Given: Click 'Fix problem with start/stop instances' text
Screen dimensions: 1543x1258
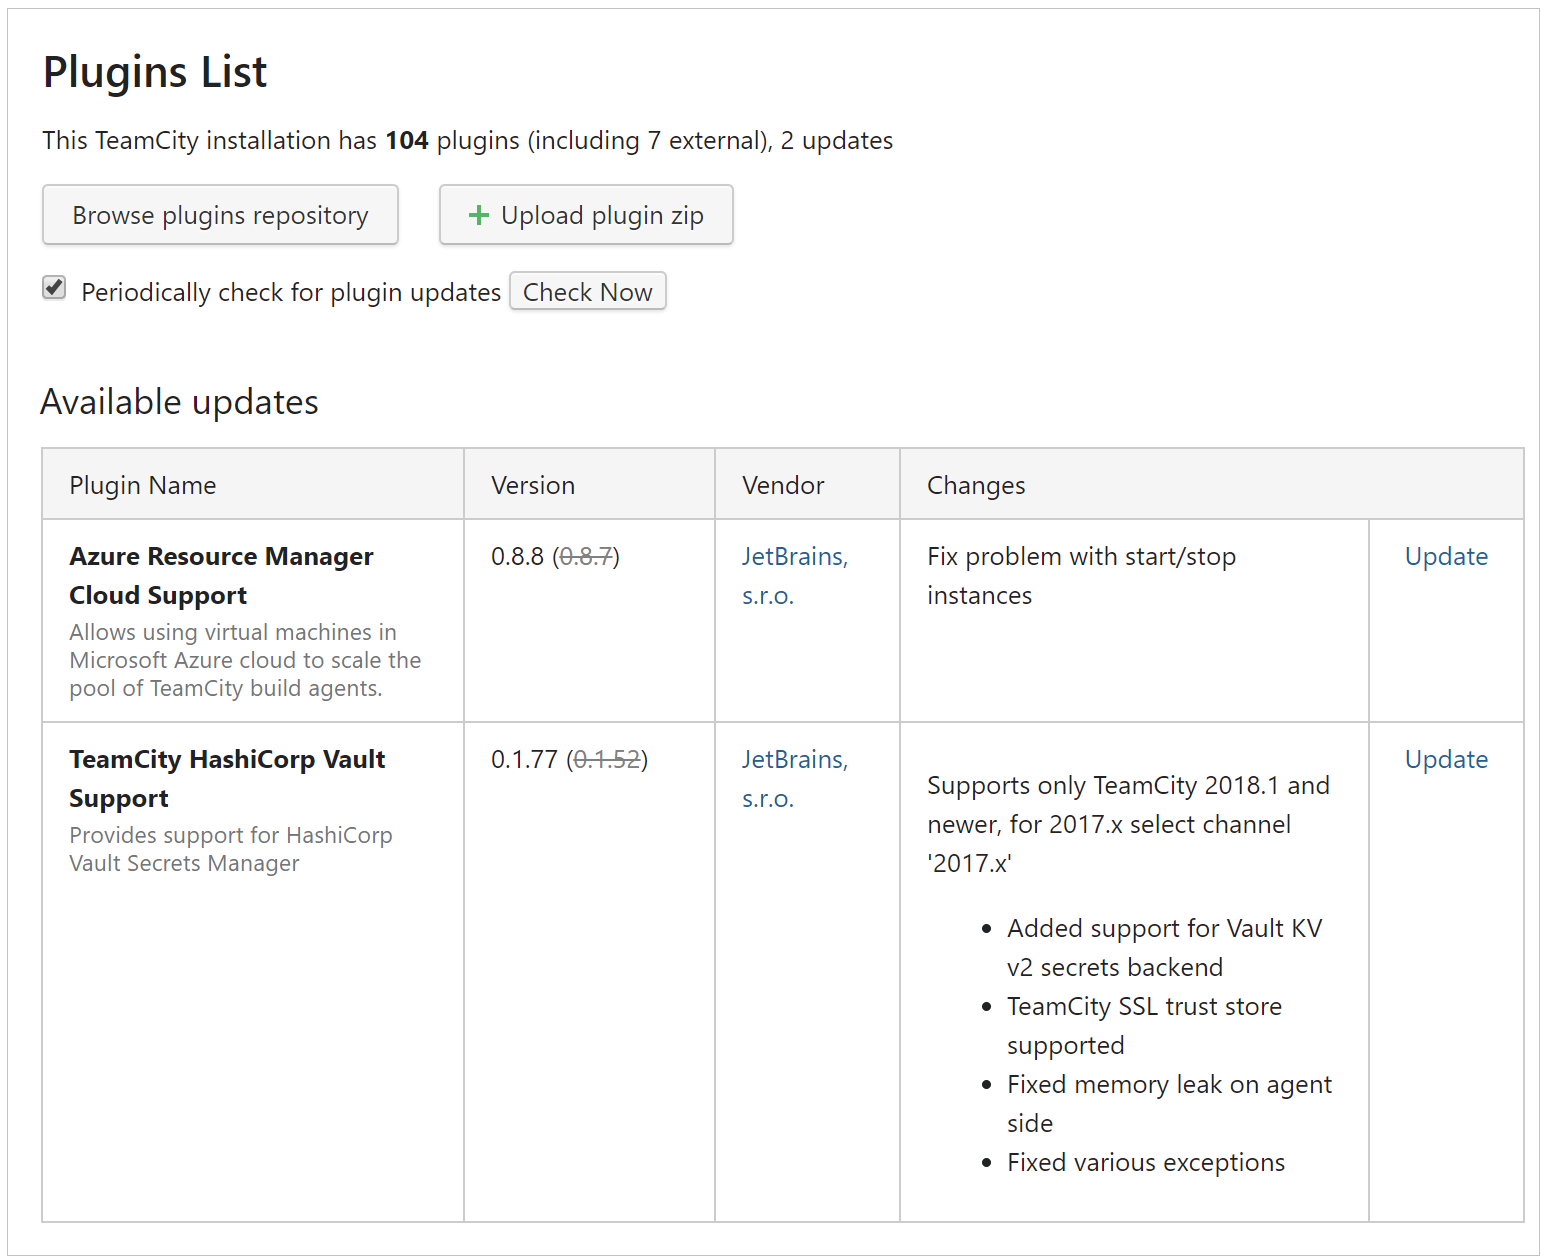Looking at the screenshot, I should [1081, 576].
